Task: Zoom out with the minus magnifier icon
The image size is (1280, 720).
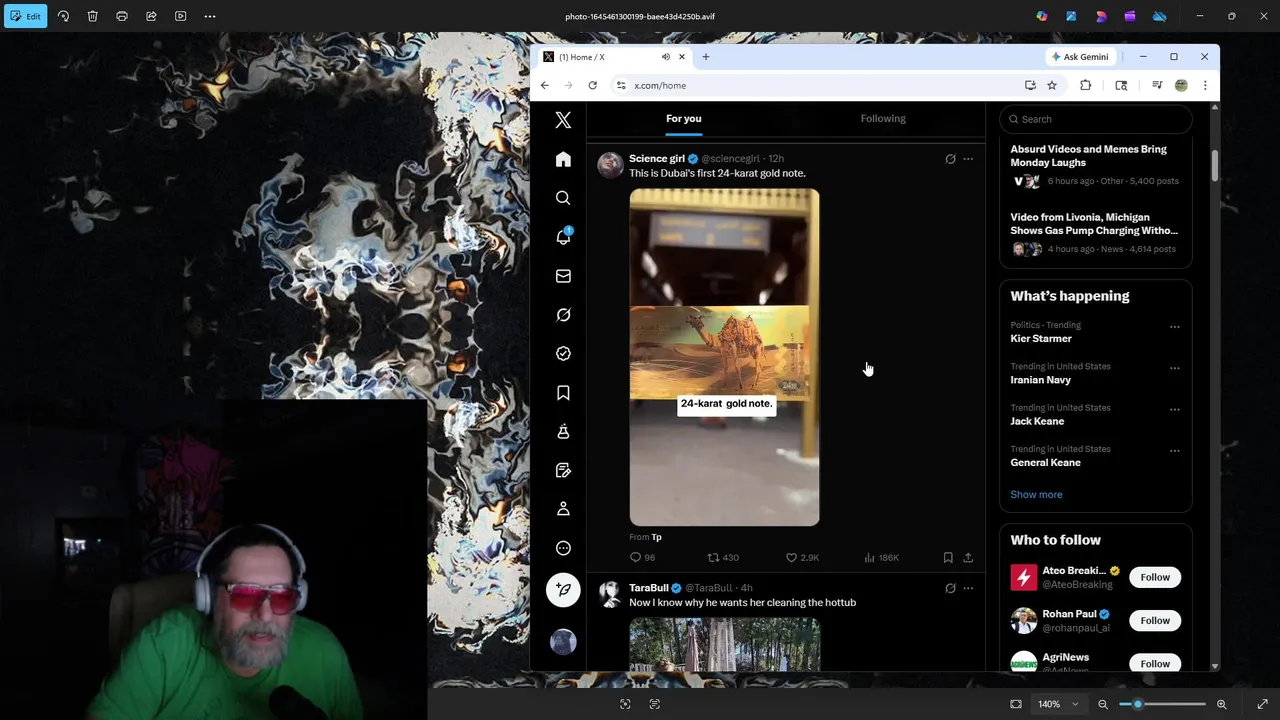Action: click(x=1103, y=704)
